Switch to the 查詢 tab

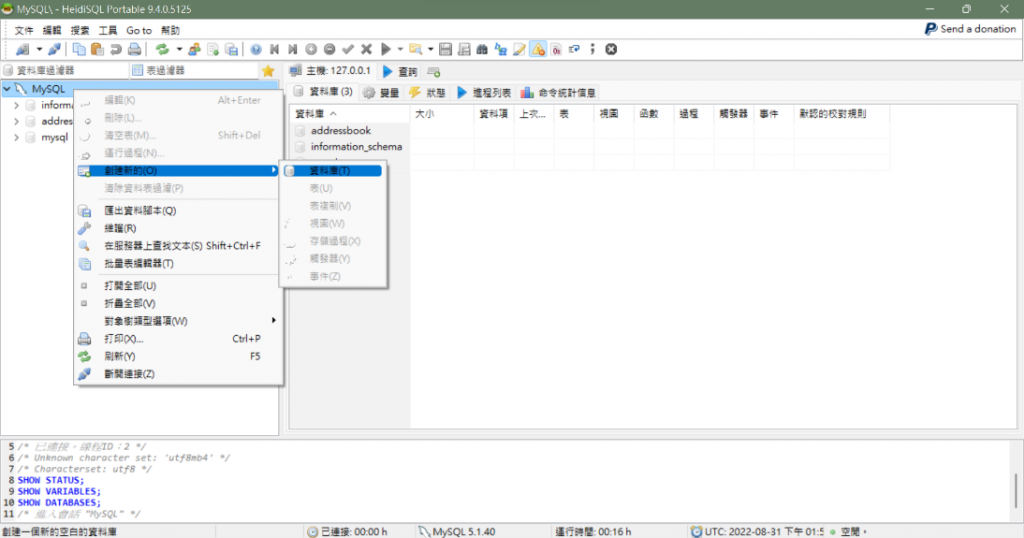pos(400,72)
